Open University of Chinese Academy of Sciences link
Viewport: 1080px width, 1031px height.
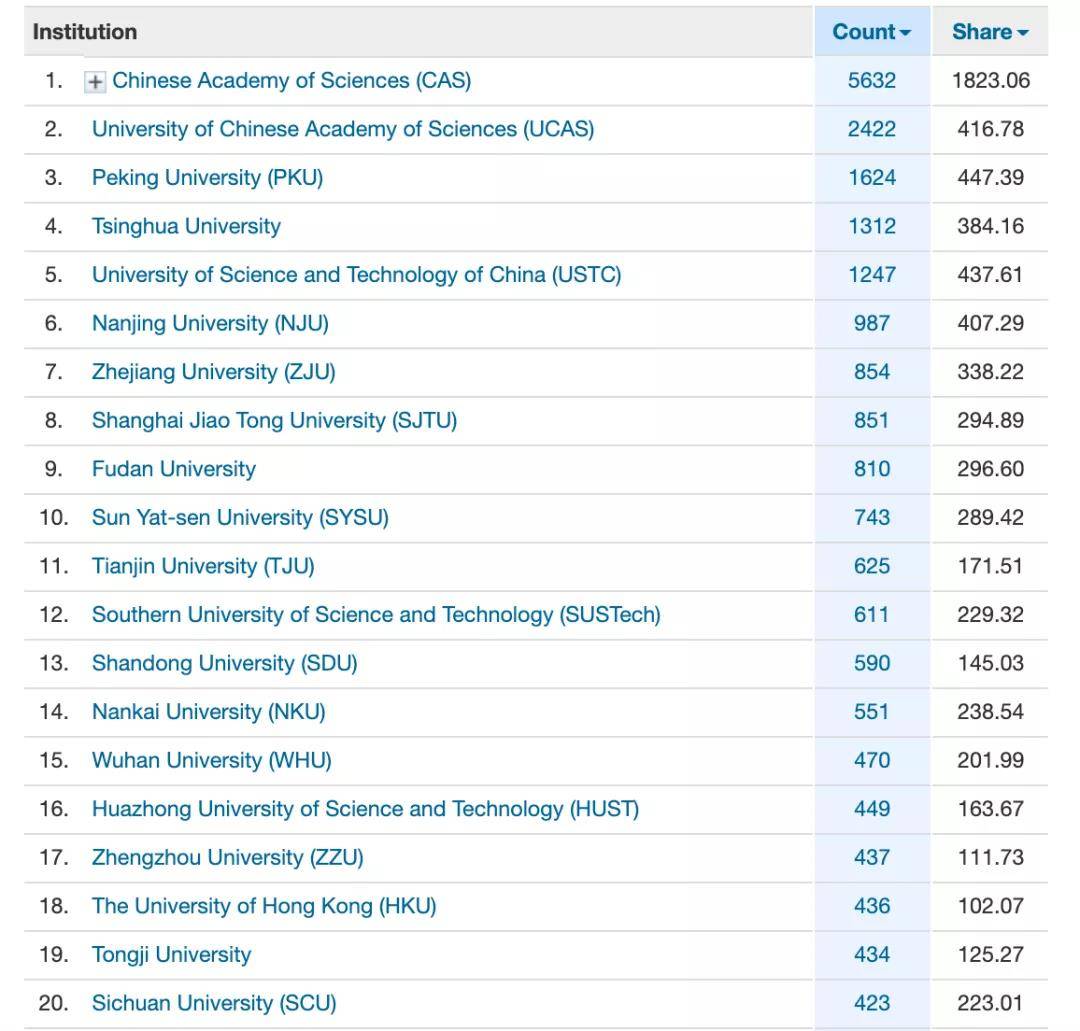(x=343, y=129)
